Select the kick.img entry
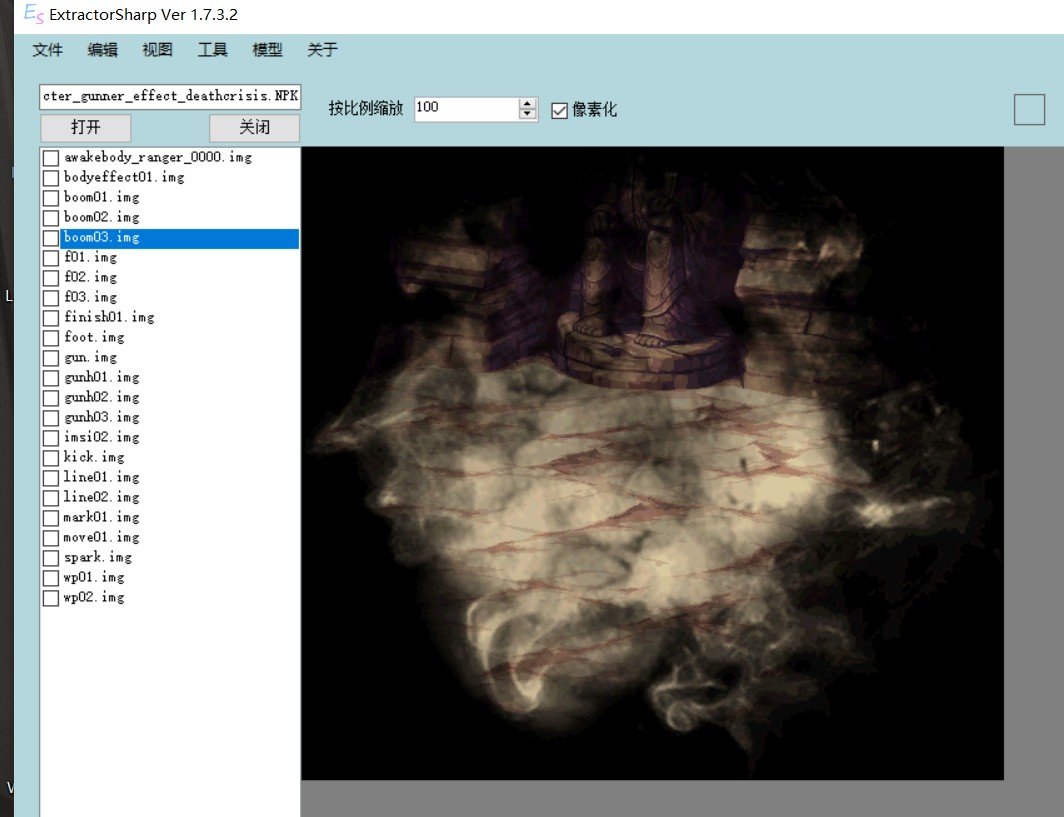 coord(94,457)
